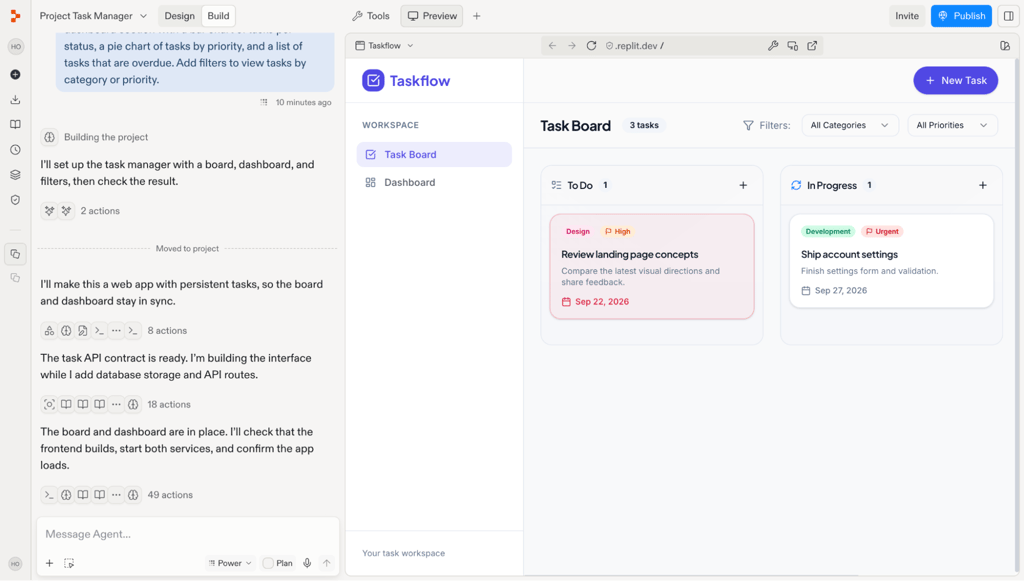Click the HO avatar at sidebar bottom
The height and width of the screenshot is (581, 1024).
[x=15, y=563]
